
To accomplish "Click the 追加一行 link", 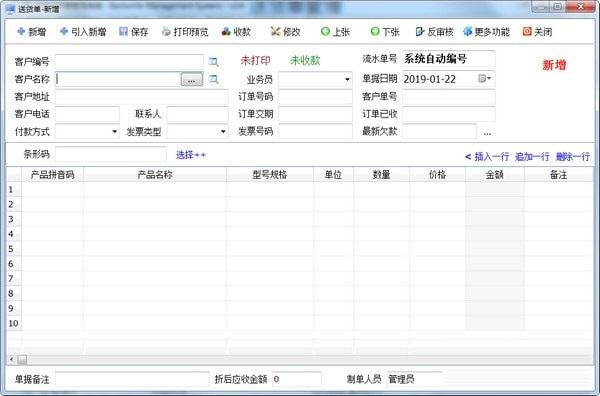I will tap(532, 156).
